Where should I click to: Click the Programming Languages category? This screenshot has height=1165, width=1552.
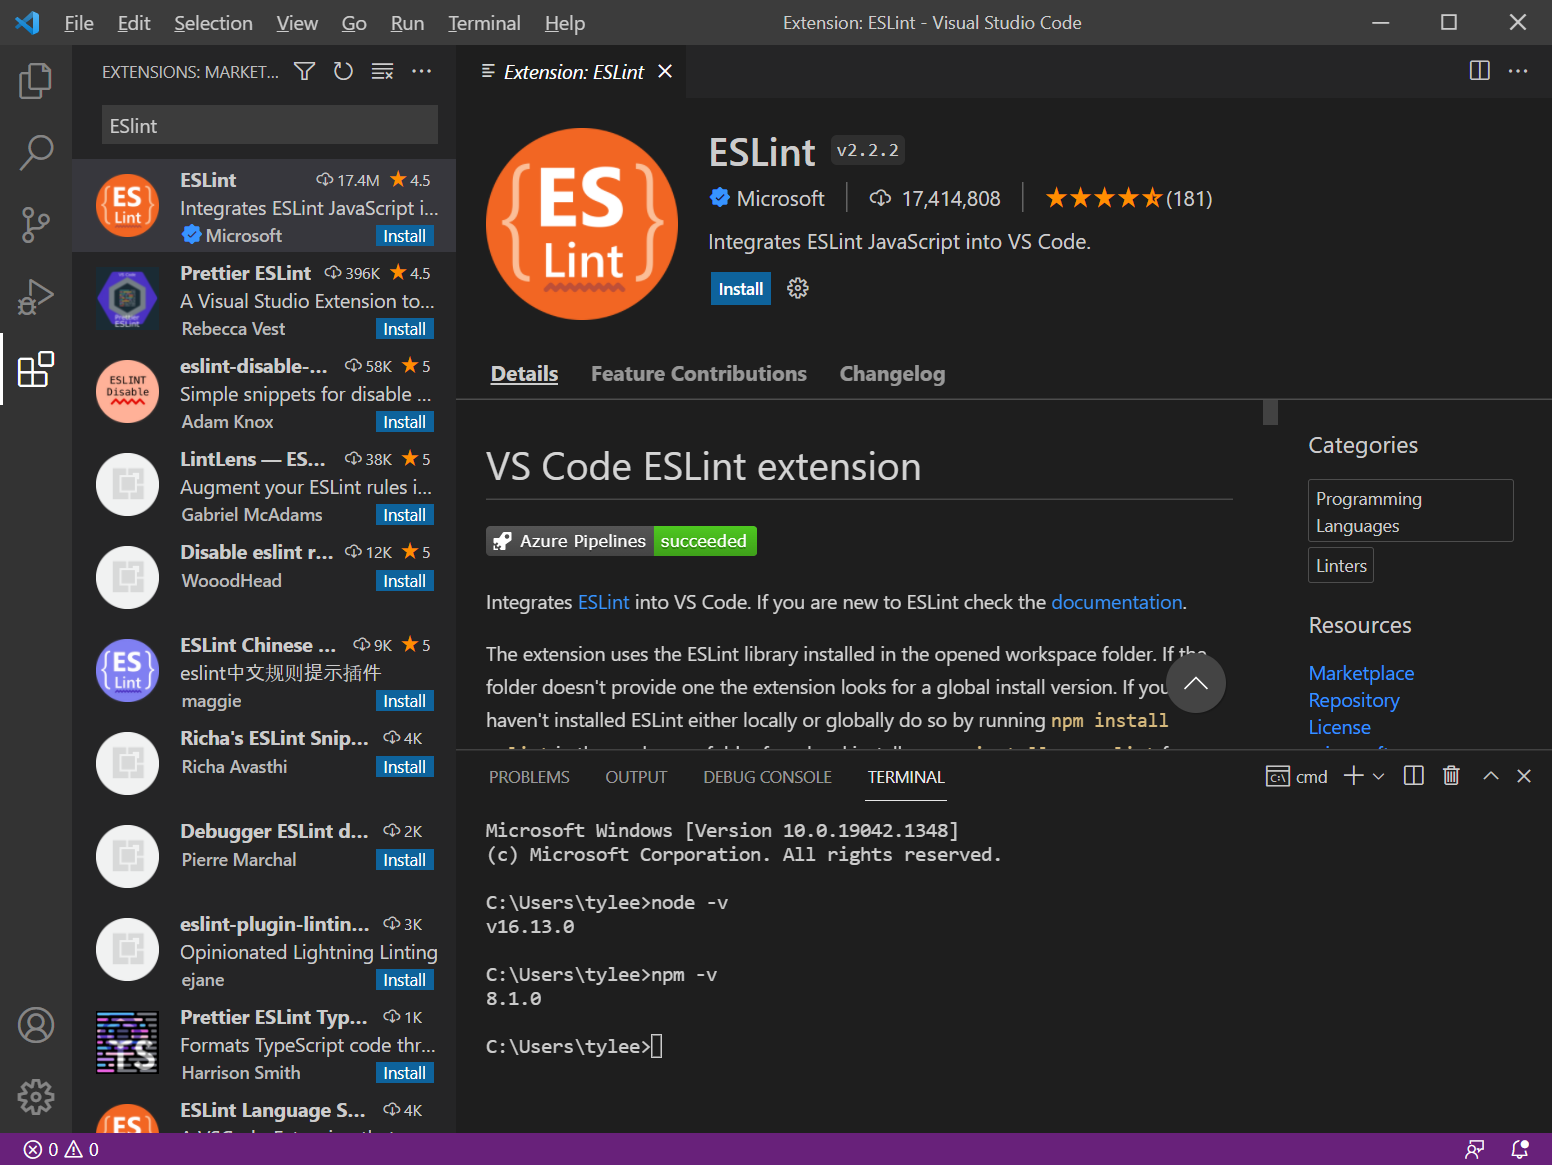point(1410,511)
